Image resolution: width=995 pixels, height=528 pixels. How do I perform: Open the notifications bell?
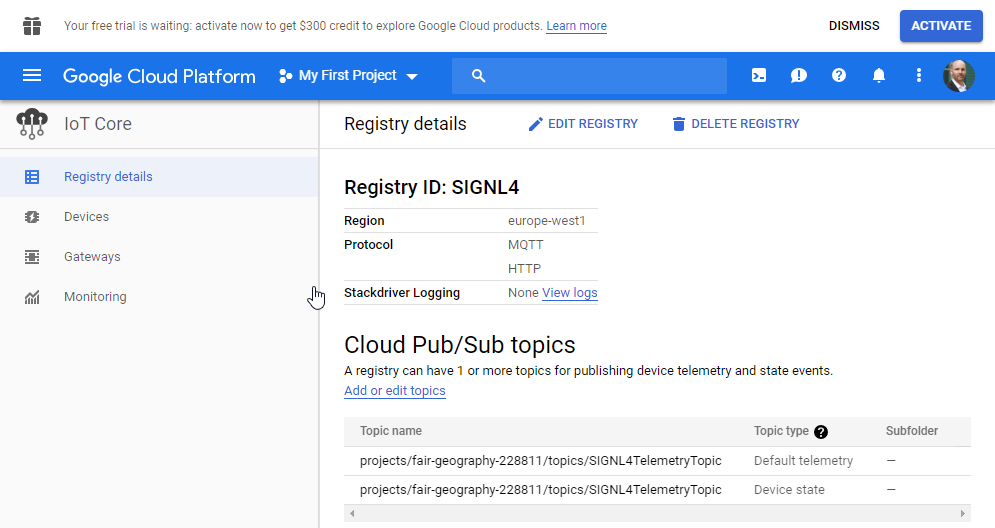[x=878, y=76]
